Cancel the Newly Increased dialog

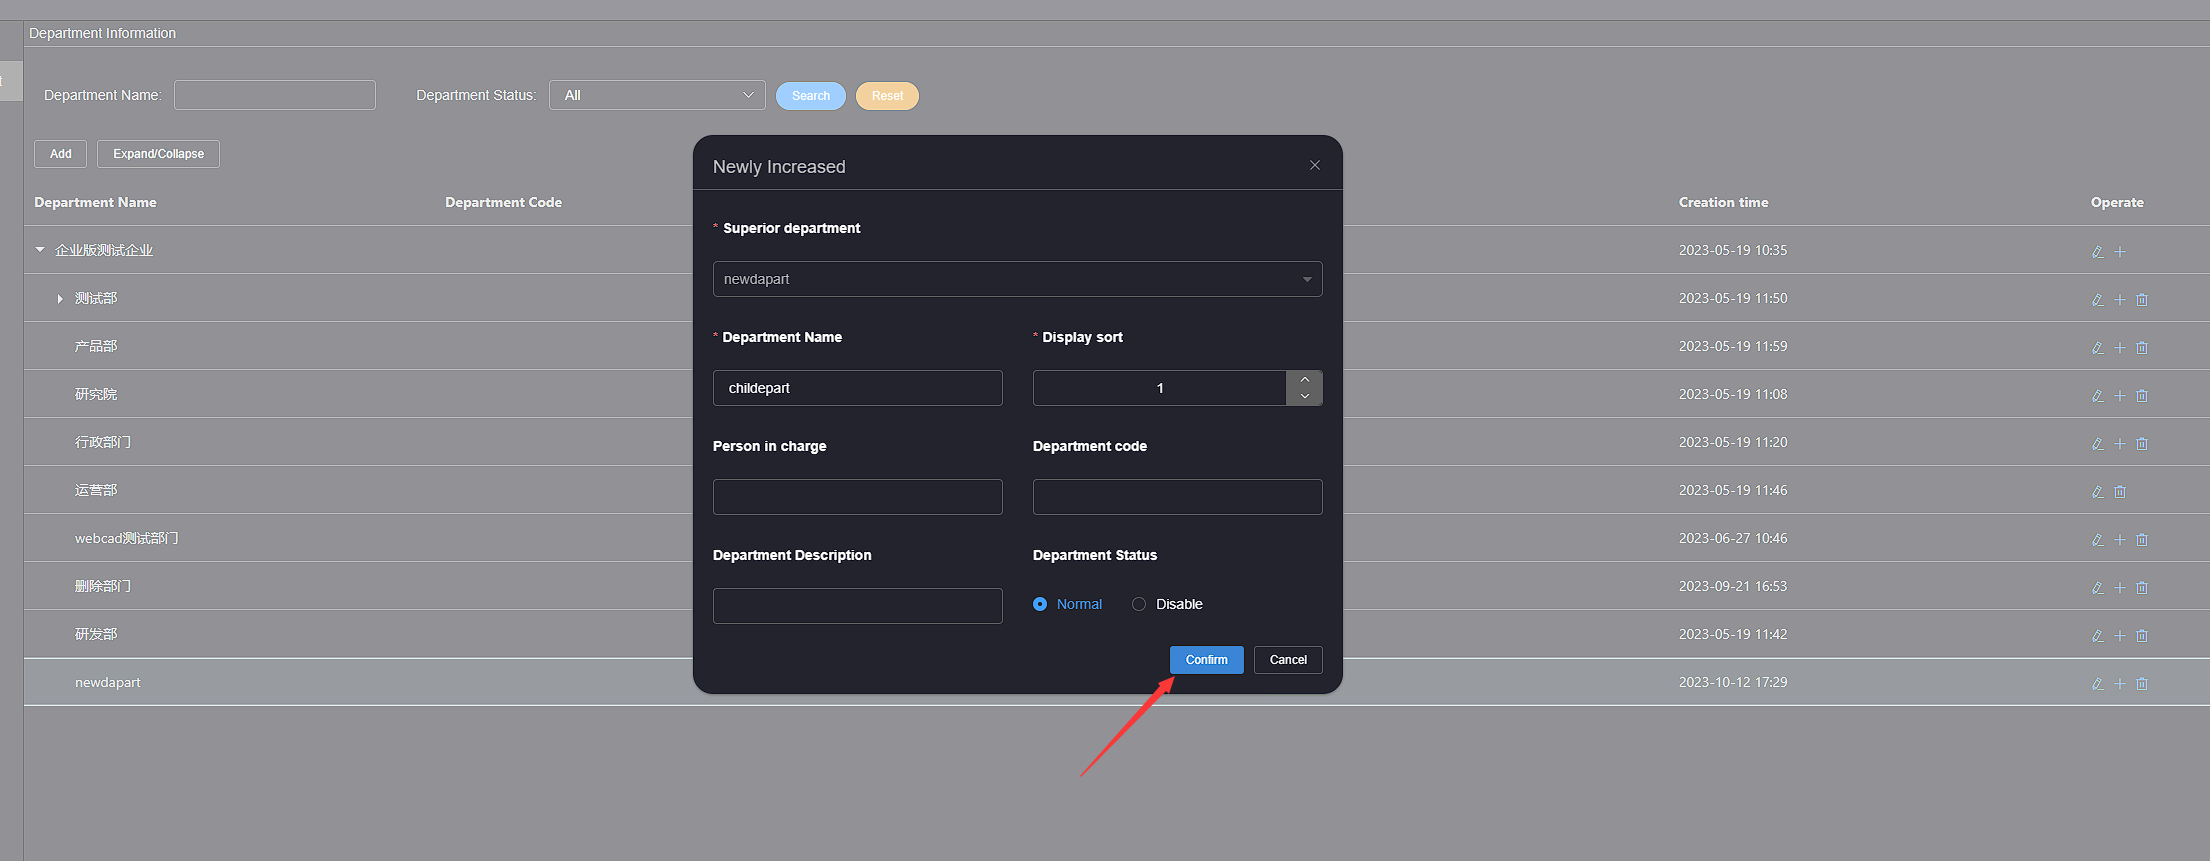click(x=1288, y=660)
